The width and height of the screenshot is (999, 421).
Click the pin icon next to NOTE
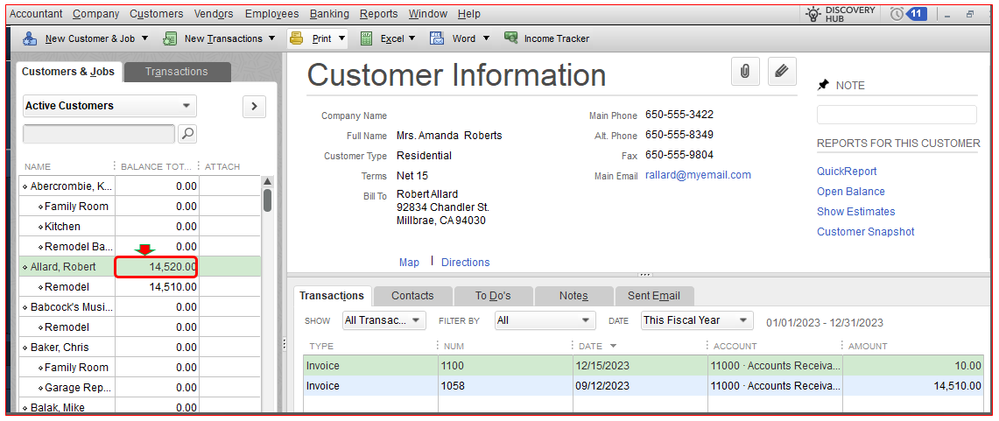(823, 85)
